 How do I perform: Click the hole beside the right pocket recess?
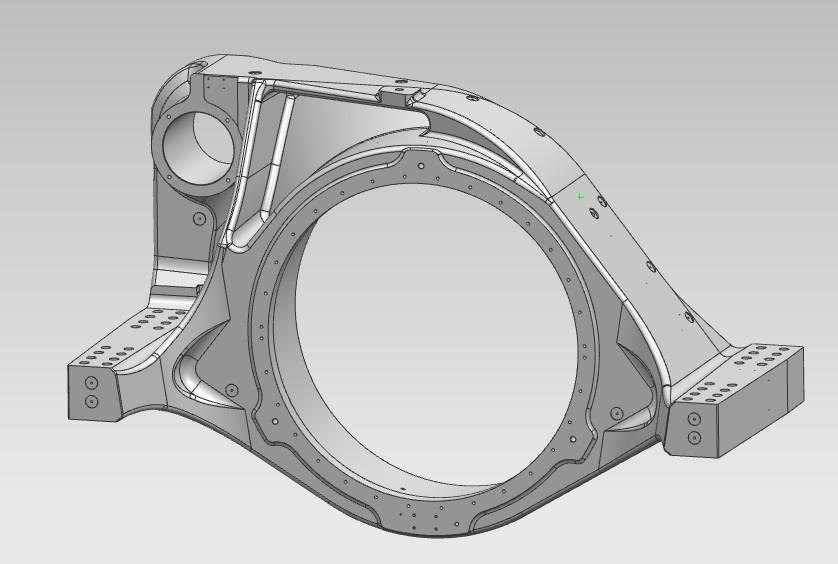click(x=617, y=413)
